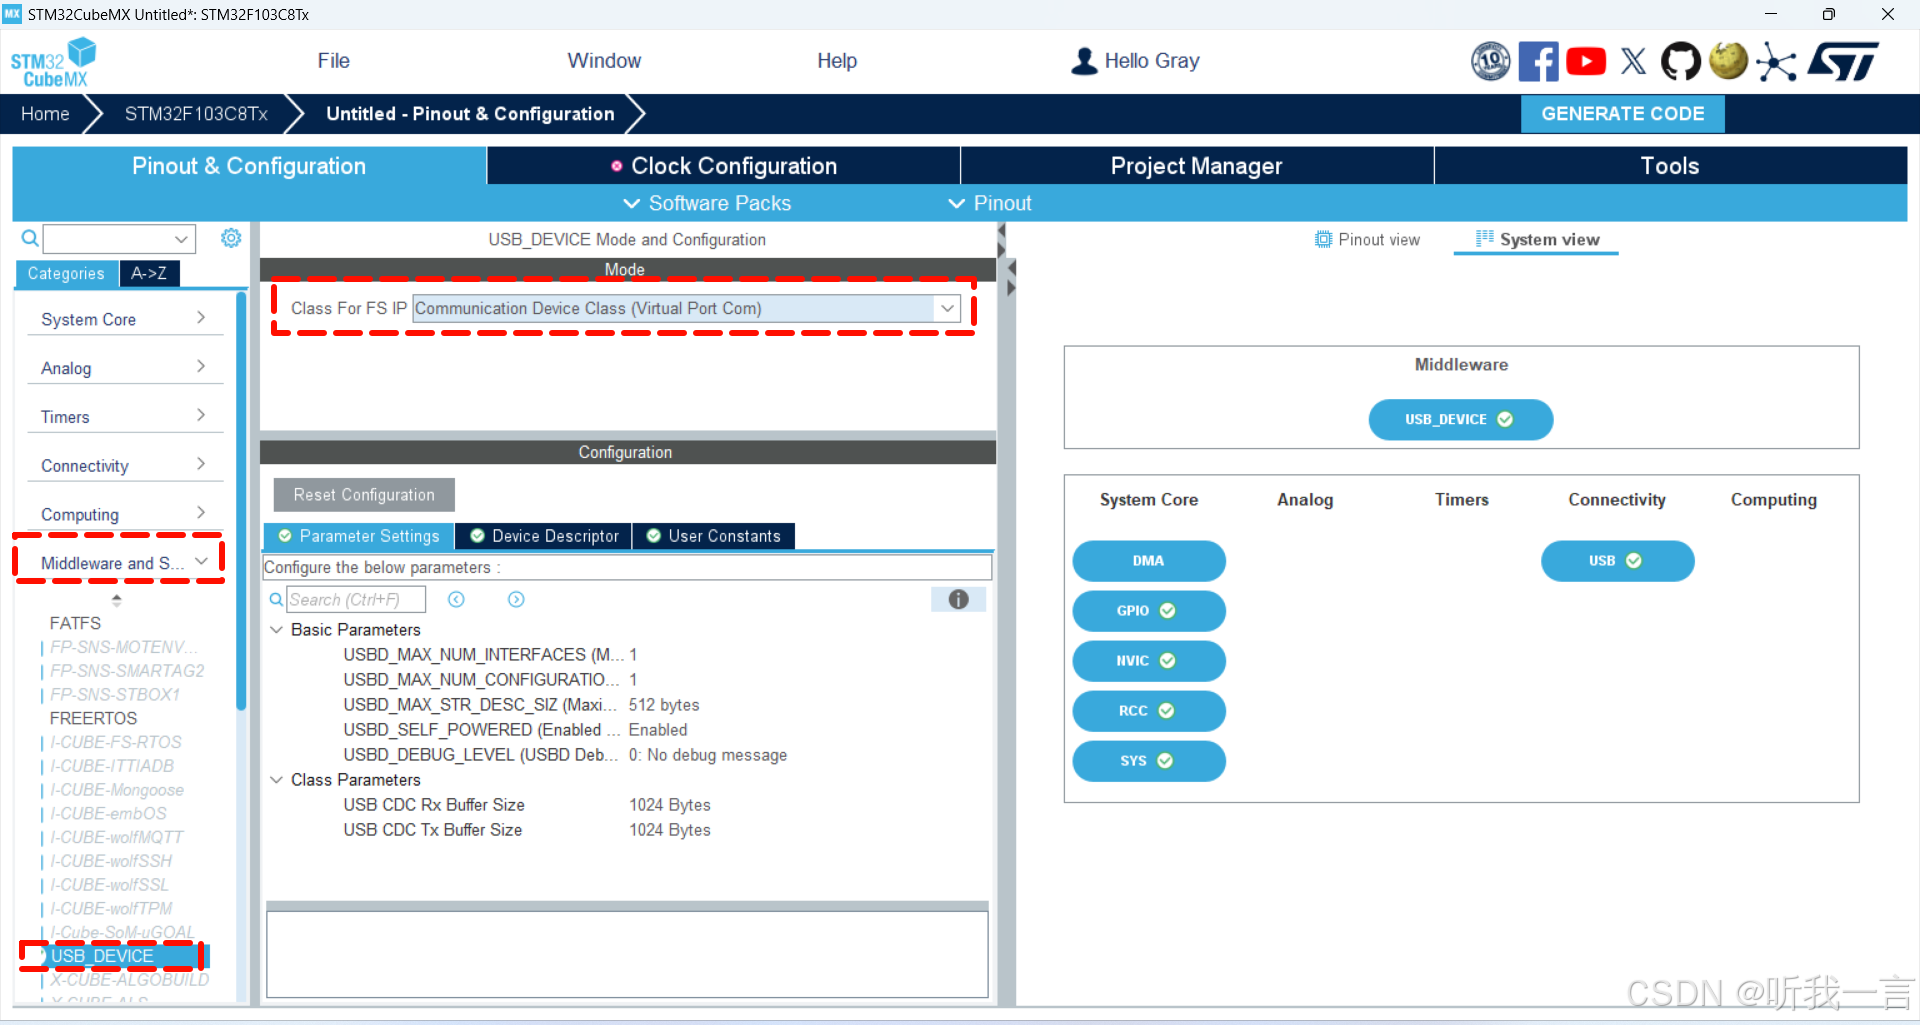Open the X (Twitter) icon link

(x=1633, y=61)
